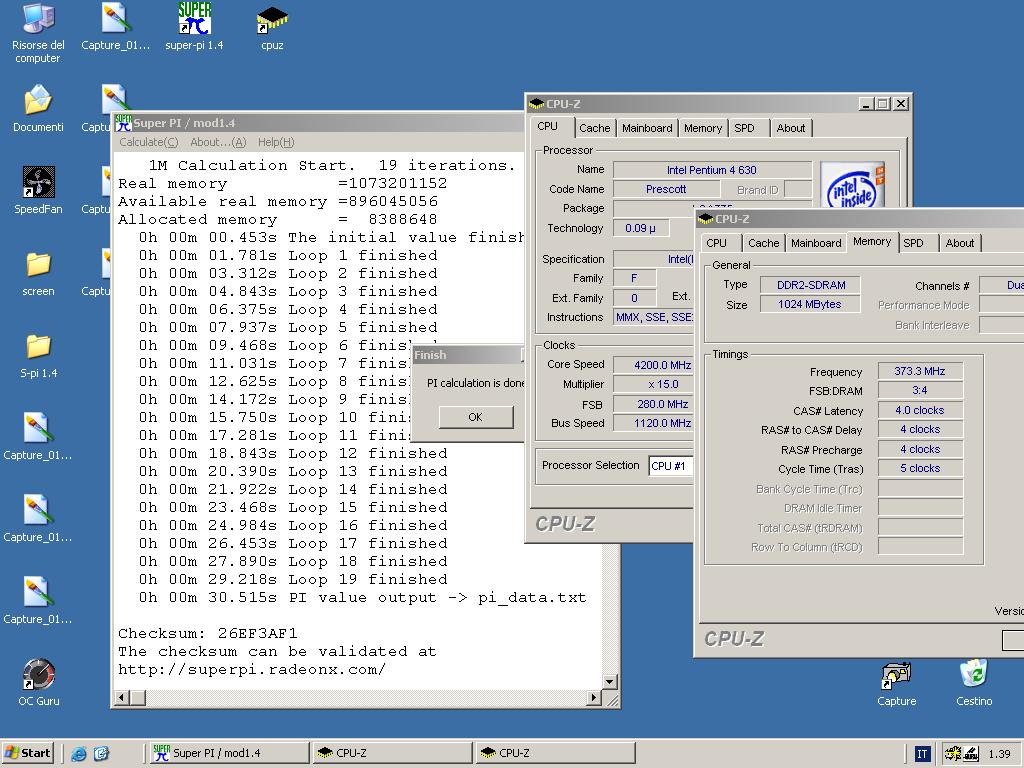1024x768 pixels.
Task: Click the processor Name field Intel Pentium 4 630
Action: (x=712, y=170)
